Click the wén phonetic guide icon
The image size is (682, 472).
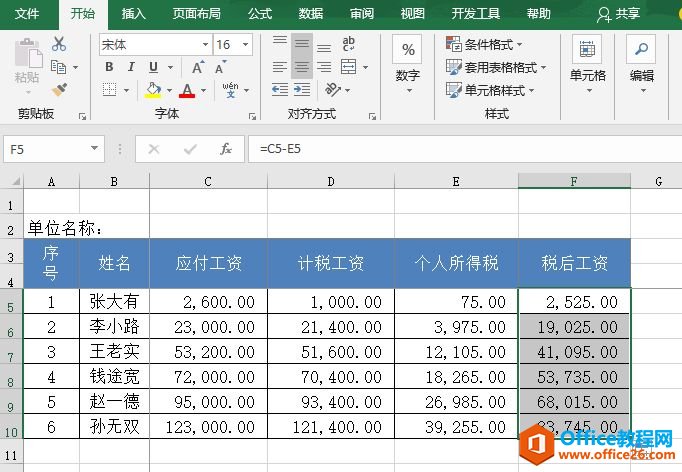click(231, 90)
